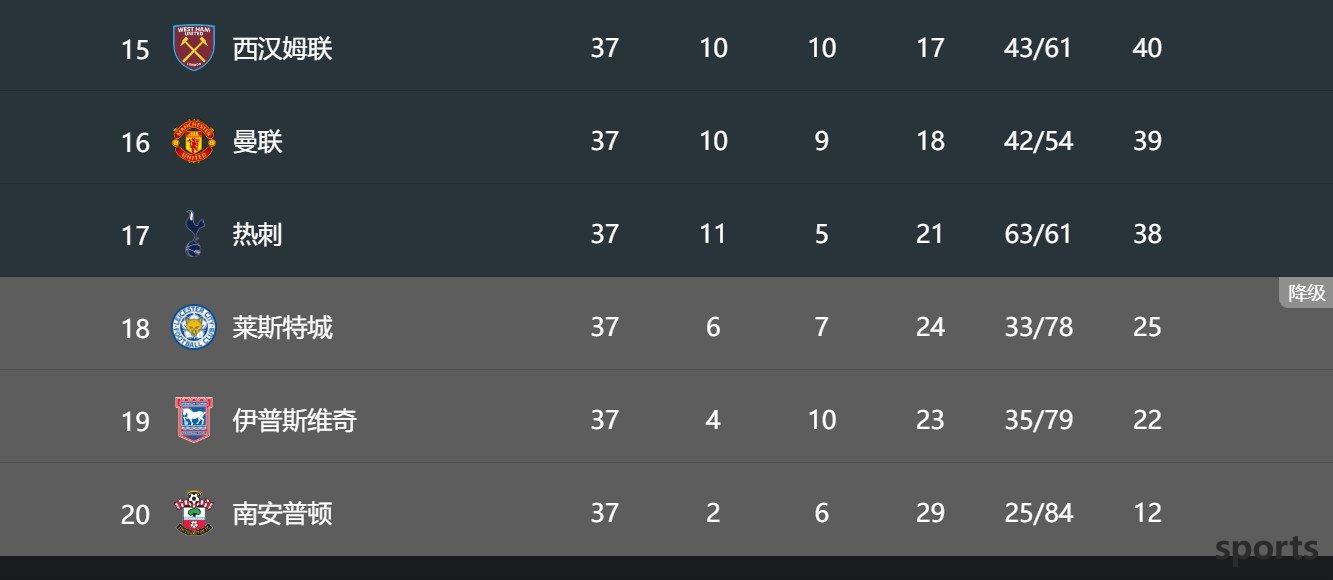Image resolution: width=1333 pixels, height=580 pixels.
Task: Click the rank 20 number
Action: click(135, 515)
